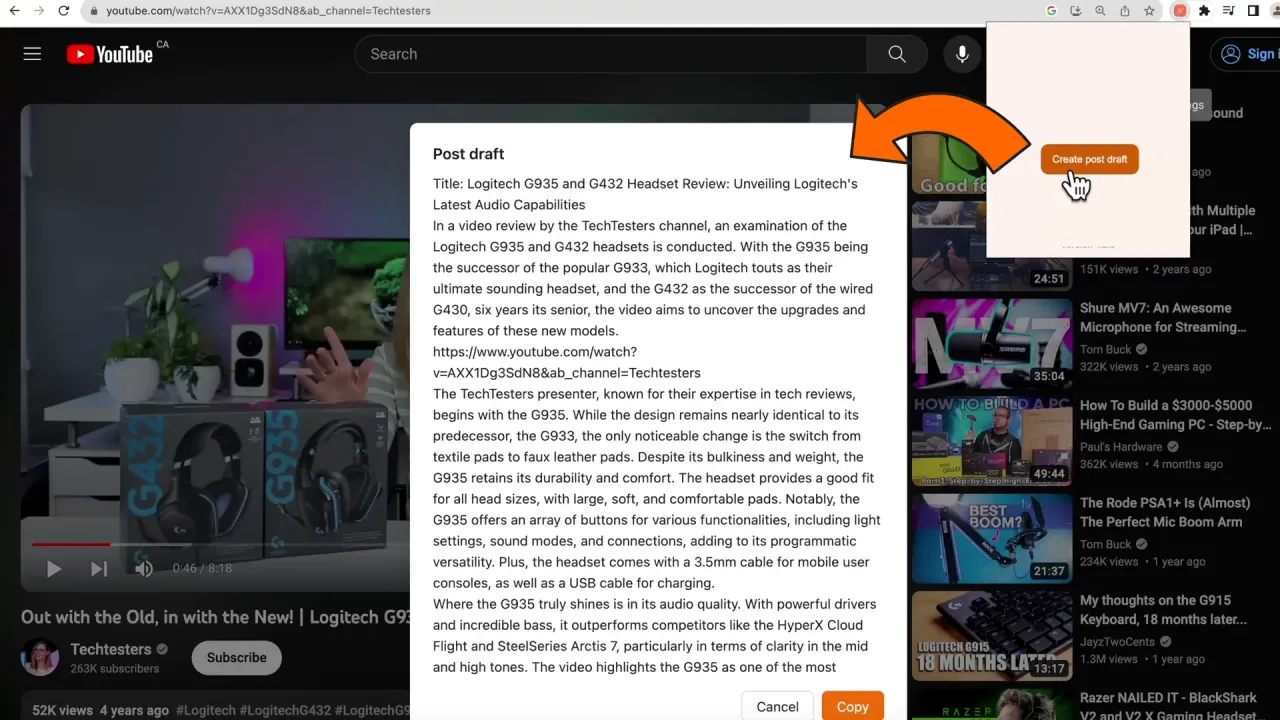Click the '234K views • 1 year ago' text
Viewport: 1280px width, 720px height.
(x=1142, y=561)
